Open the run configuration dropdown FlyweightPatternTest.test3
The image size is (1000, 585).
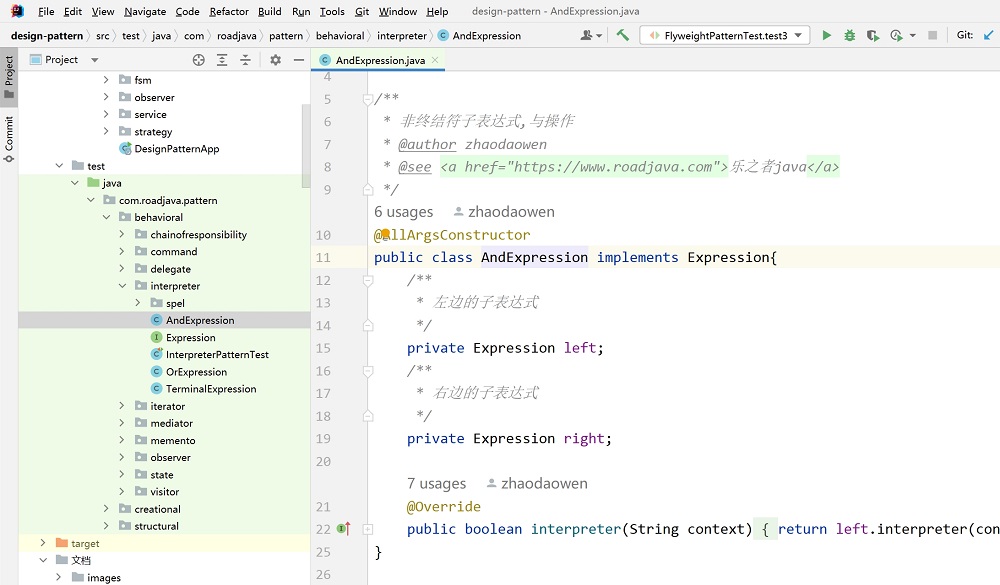pyautogui.click(x=725, y=35)
